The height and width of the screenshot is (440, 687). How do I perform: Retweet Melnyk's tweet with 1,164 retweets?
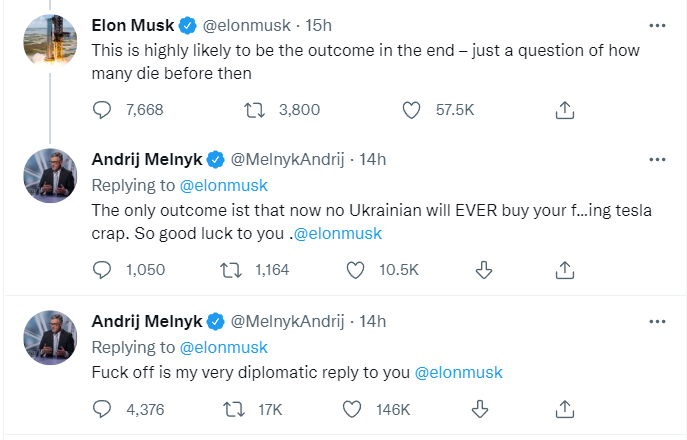coord(231,269)
